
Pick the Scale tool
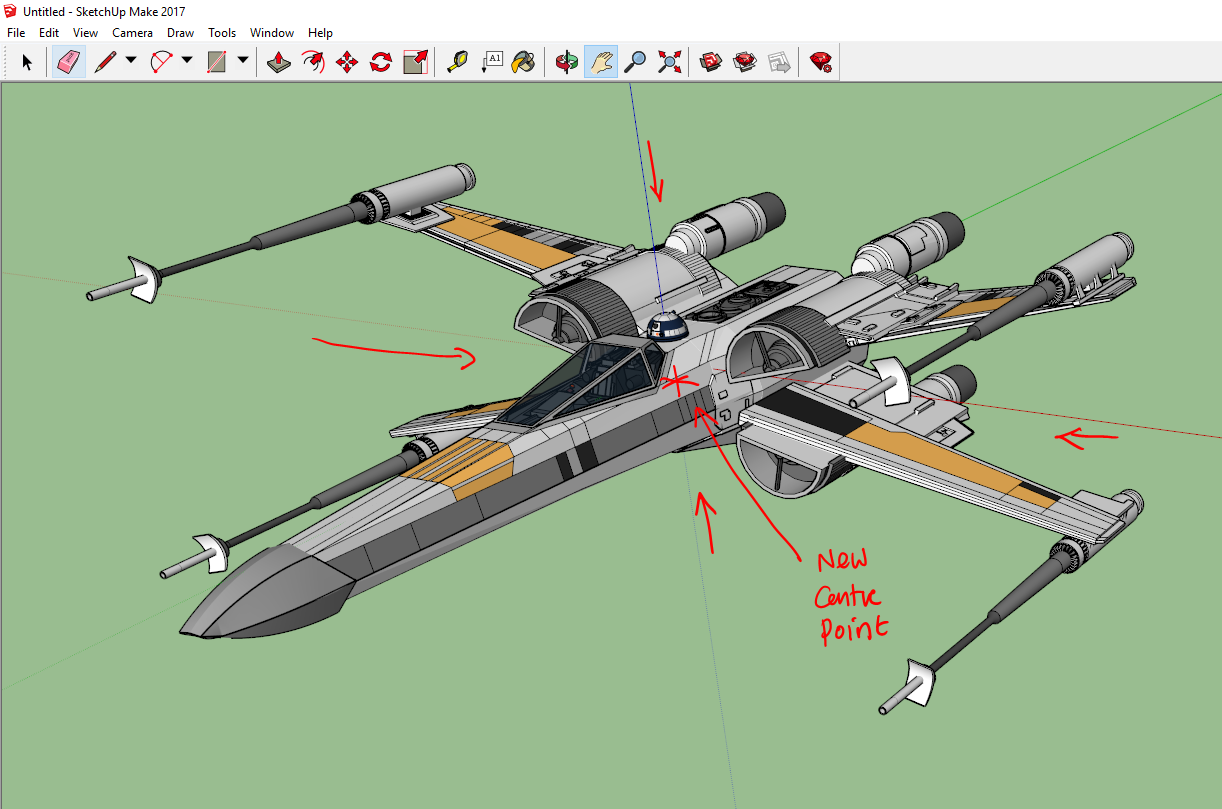(x=415, y=62)
